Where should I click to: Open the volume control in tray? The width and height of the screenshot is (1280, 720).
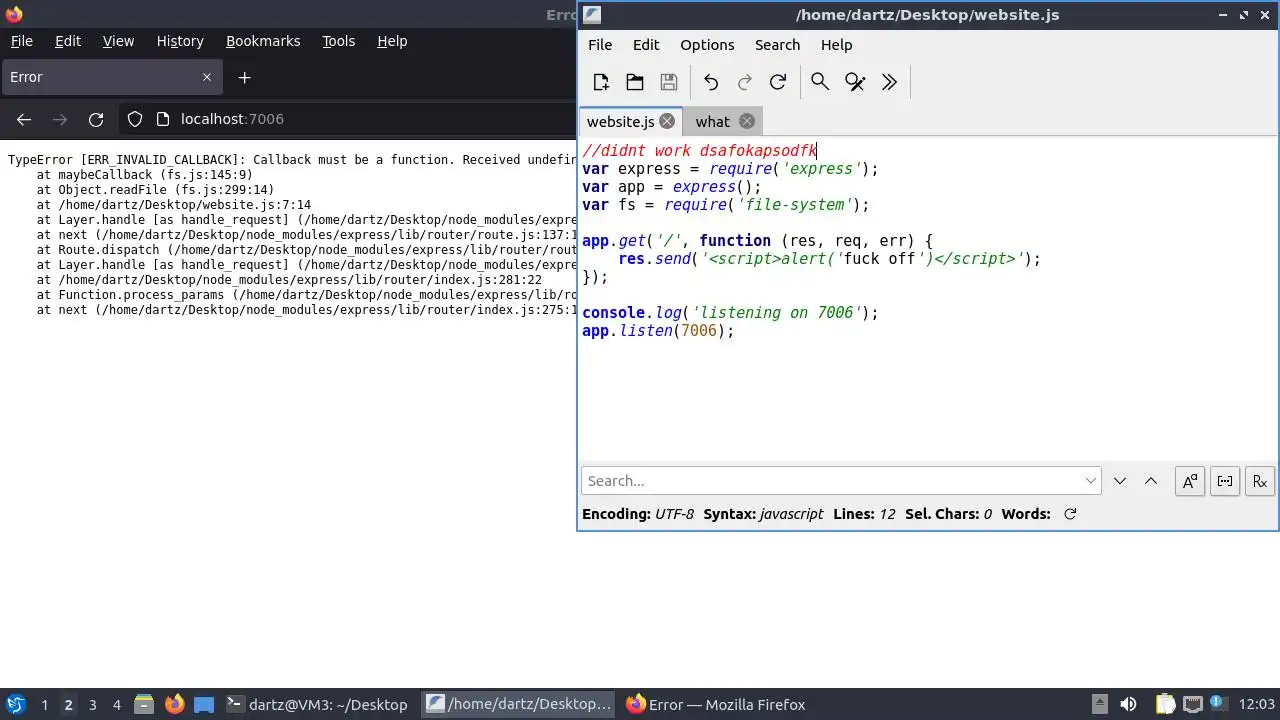click(1128, 704)
